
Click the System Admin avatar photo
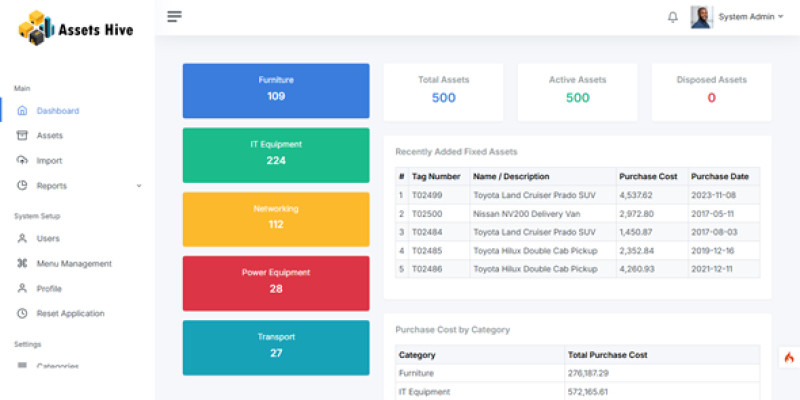701,17
